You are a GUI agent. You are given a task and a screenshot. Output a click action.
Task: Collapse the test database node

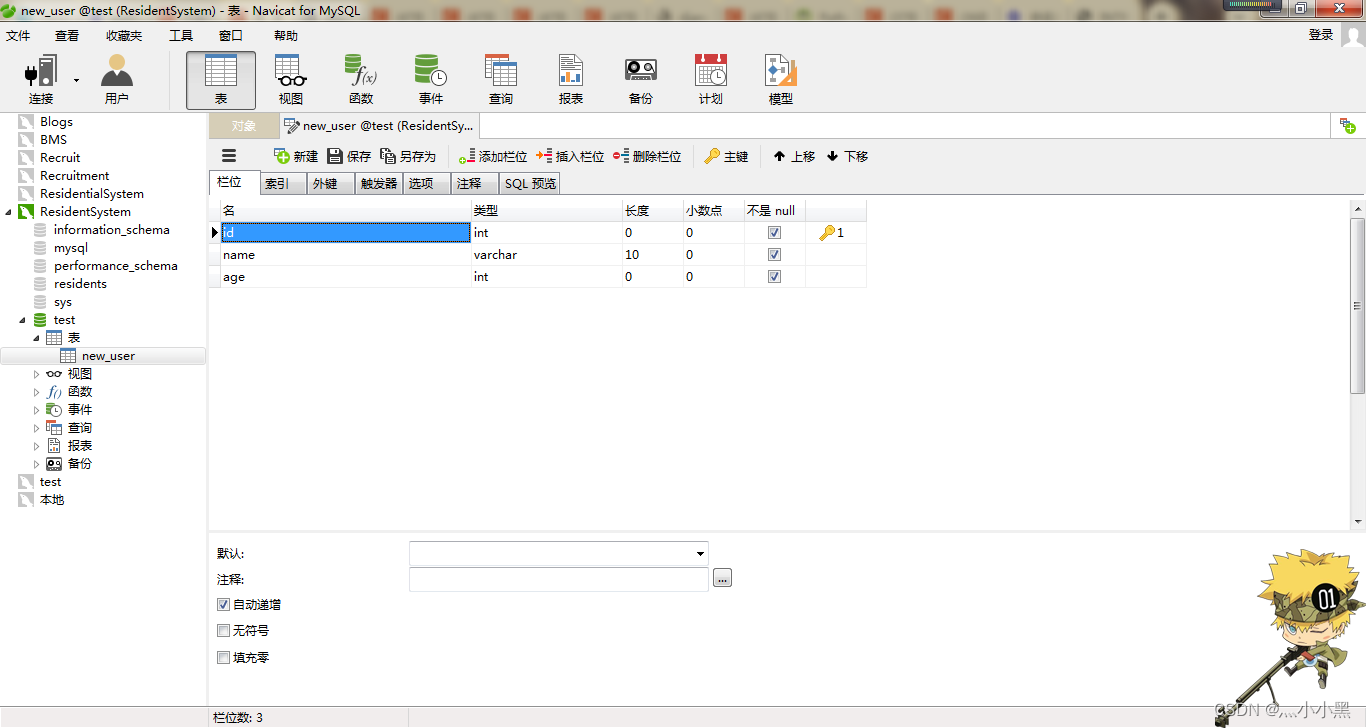[23, 320]
